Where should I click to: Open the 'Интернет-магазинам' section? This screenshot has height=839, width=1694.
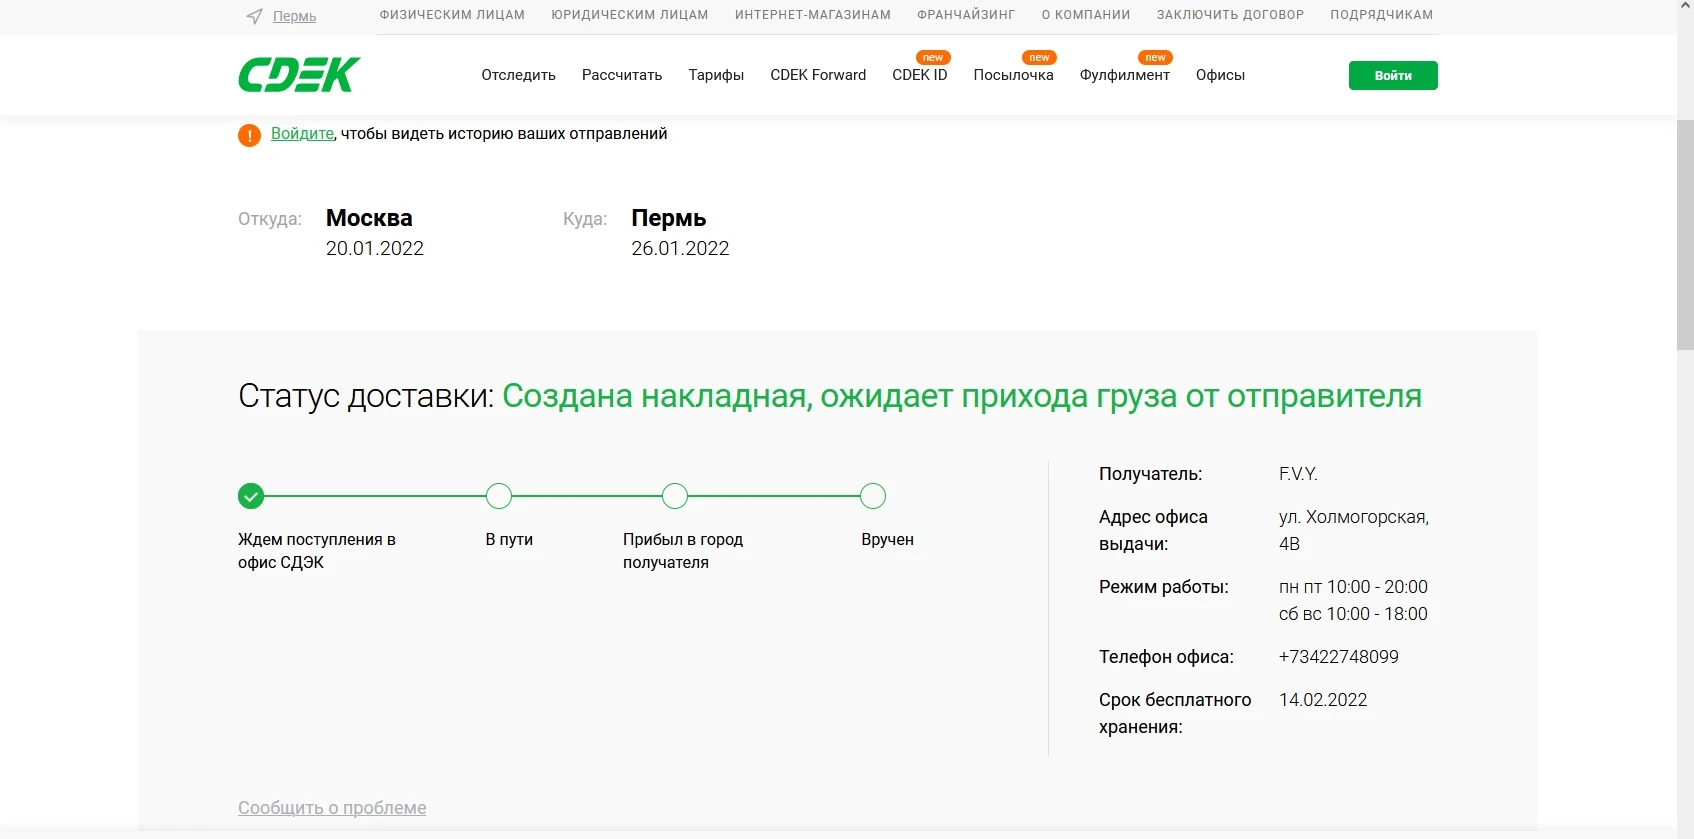pyautogui.click(x=813, y=15)
